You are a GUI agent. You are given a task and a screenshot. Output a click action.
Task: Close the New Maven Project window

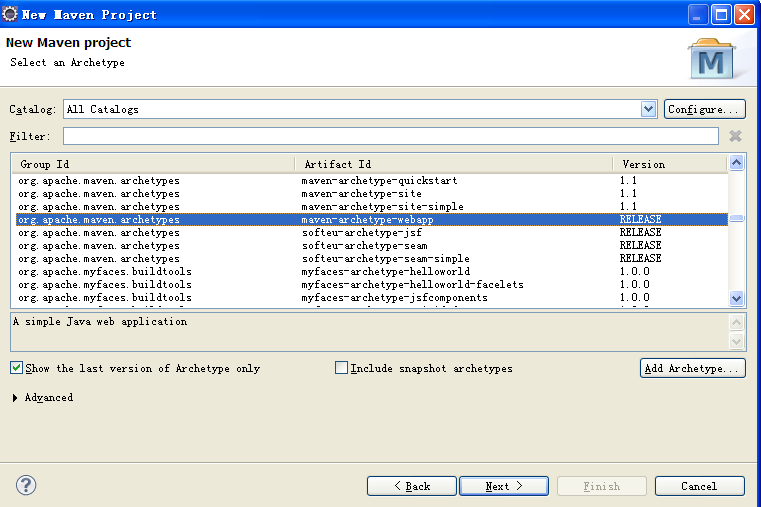pyautogui.click(x=744, y=15)
